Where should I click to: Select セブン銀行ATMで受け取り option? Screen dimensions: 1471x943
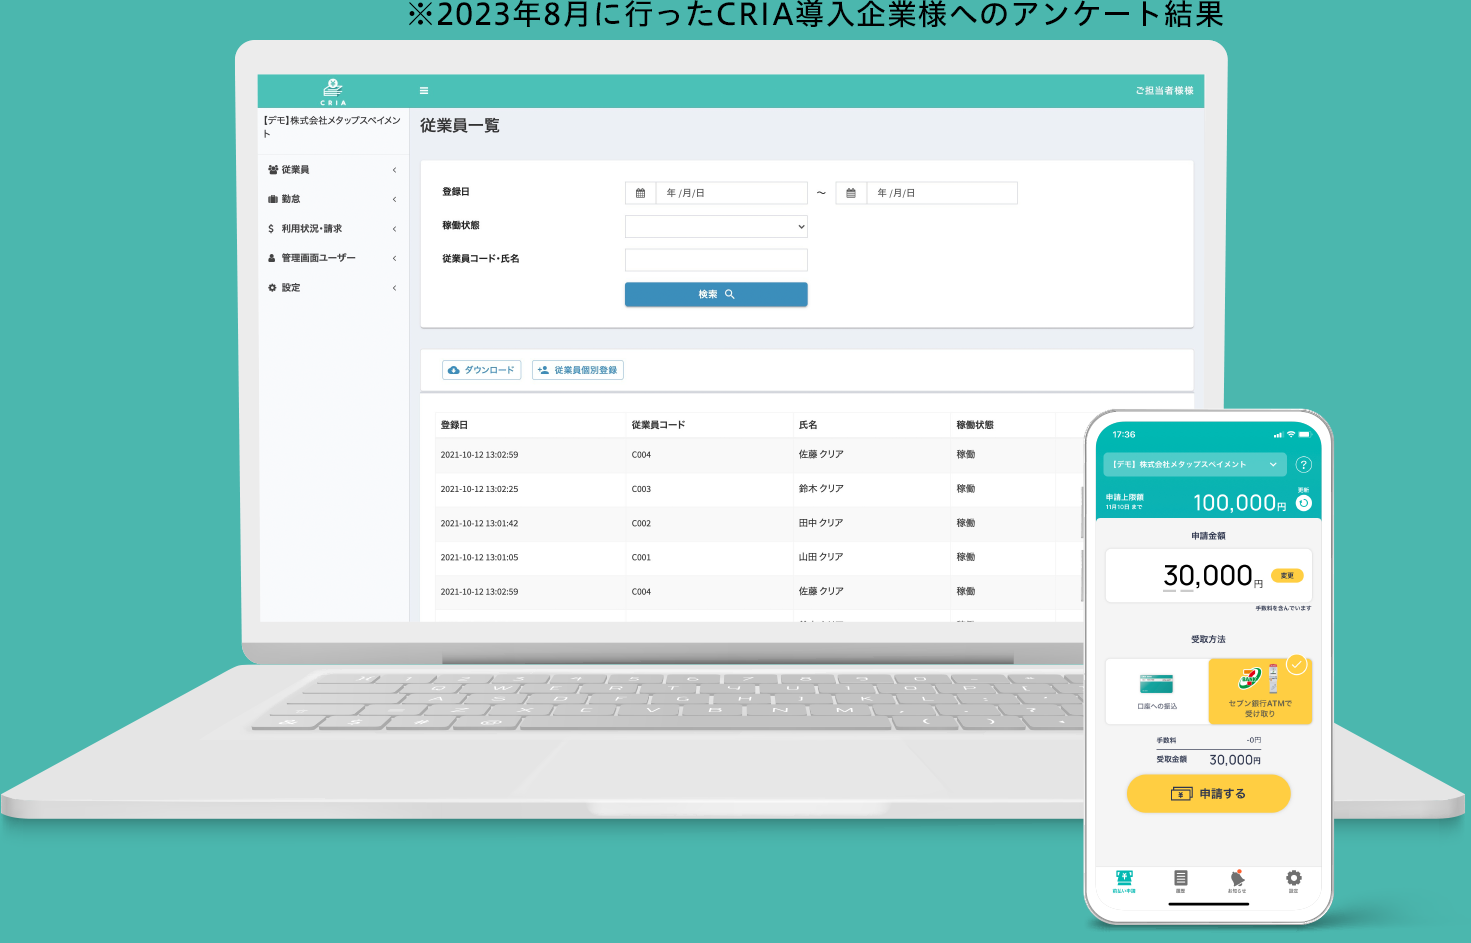(x=1260, y=690)
